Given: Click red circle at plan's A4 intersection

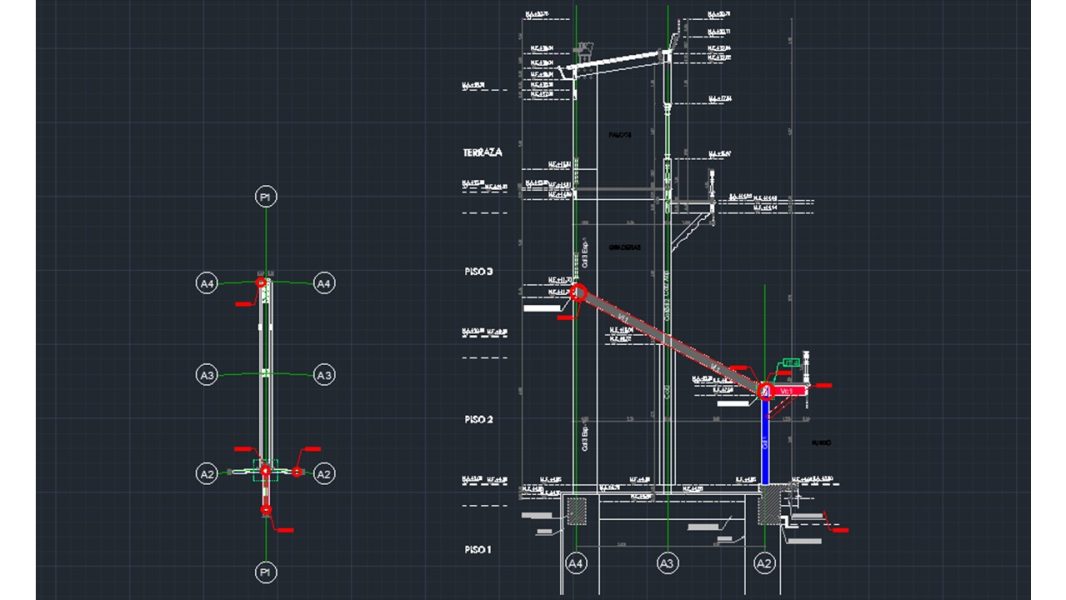Looking at the screenshot, I should tap(262, 284).
